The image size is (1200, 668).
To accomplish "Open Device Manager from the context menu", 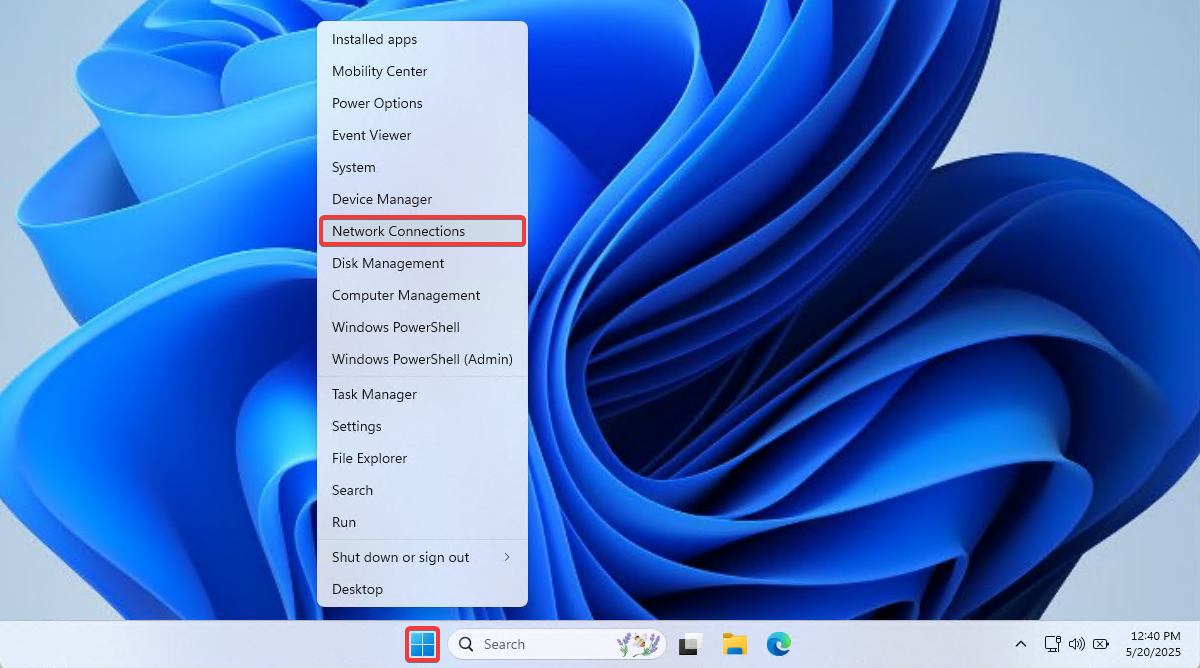I will coord(382,199).
